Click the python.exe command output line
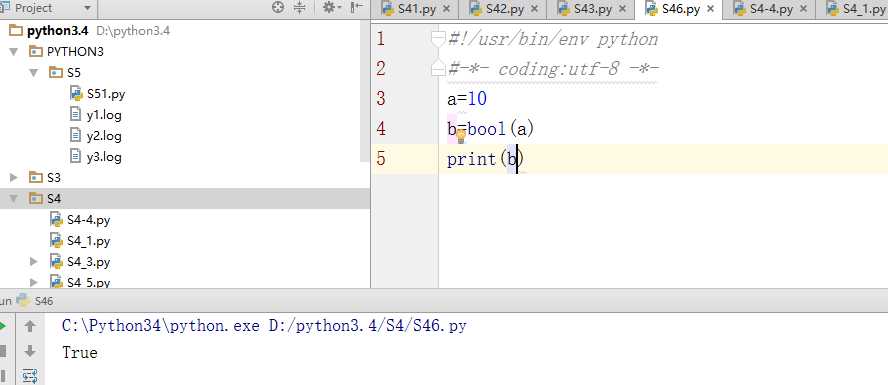This screenshot has width=888, height=385. click(x=264, y=326)
